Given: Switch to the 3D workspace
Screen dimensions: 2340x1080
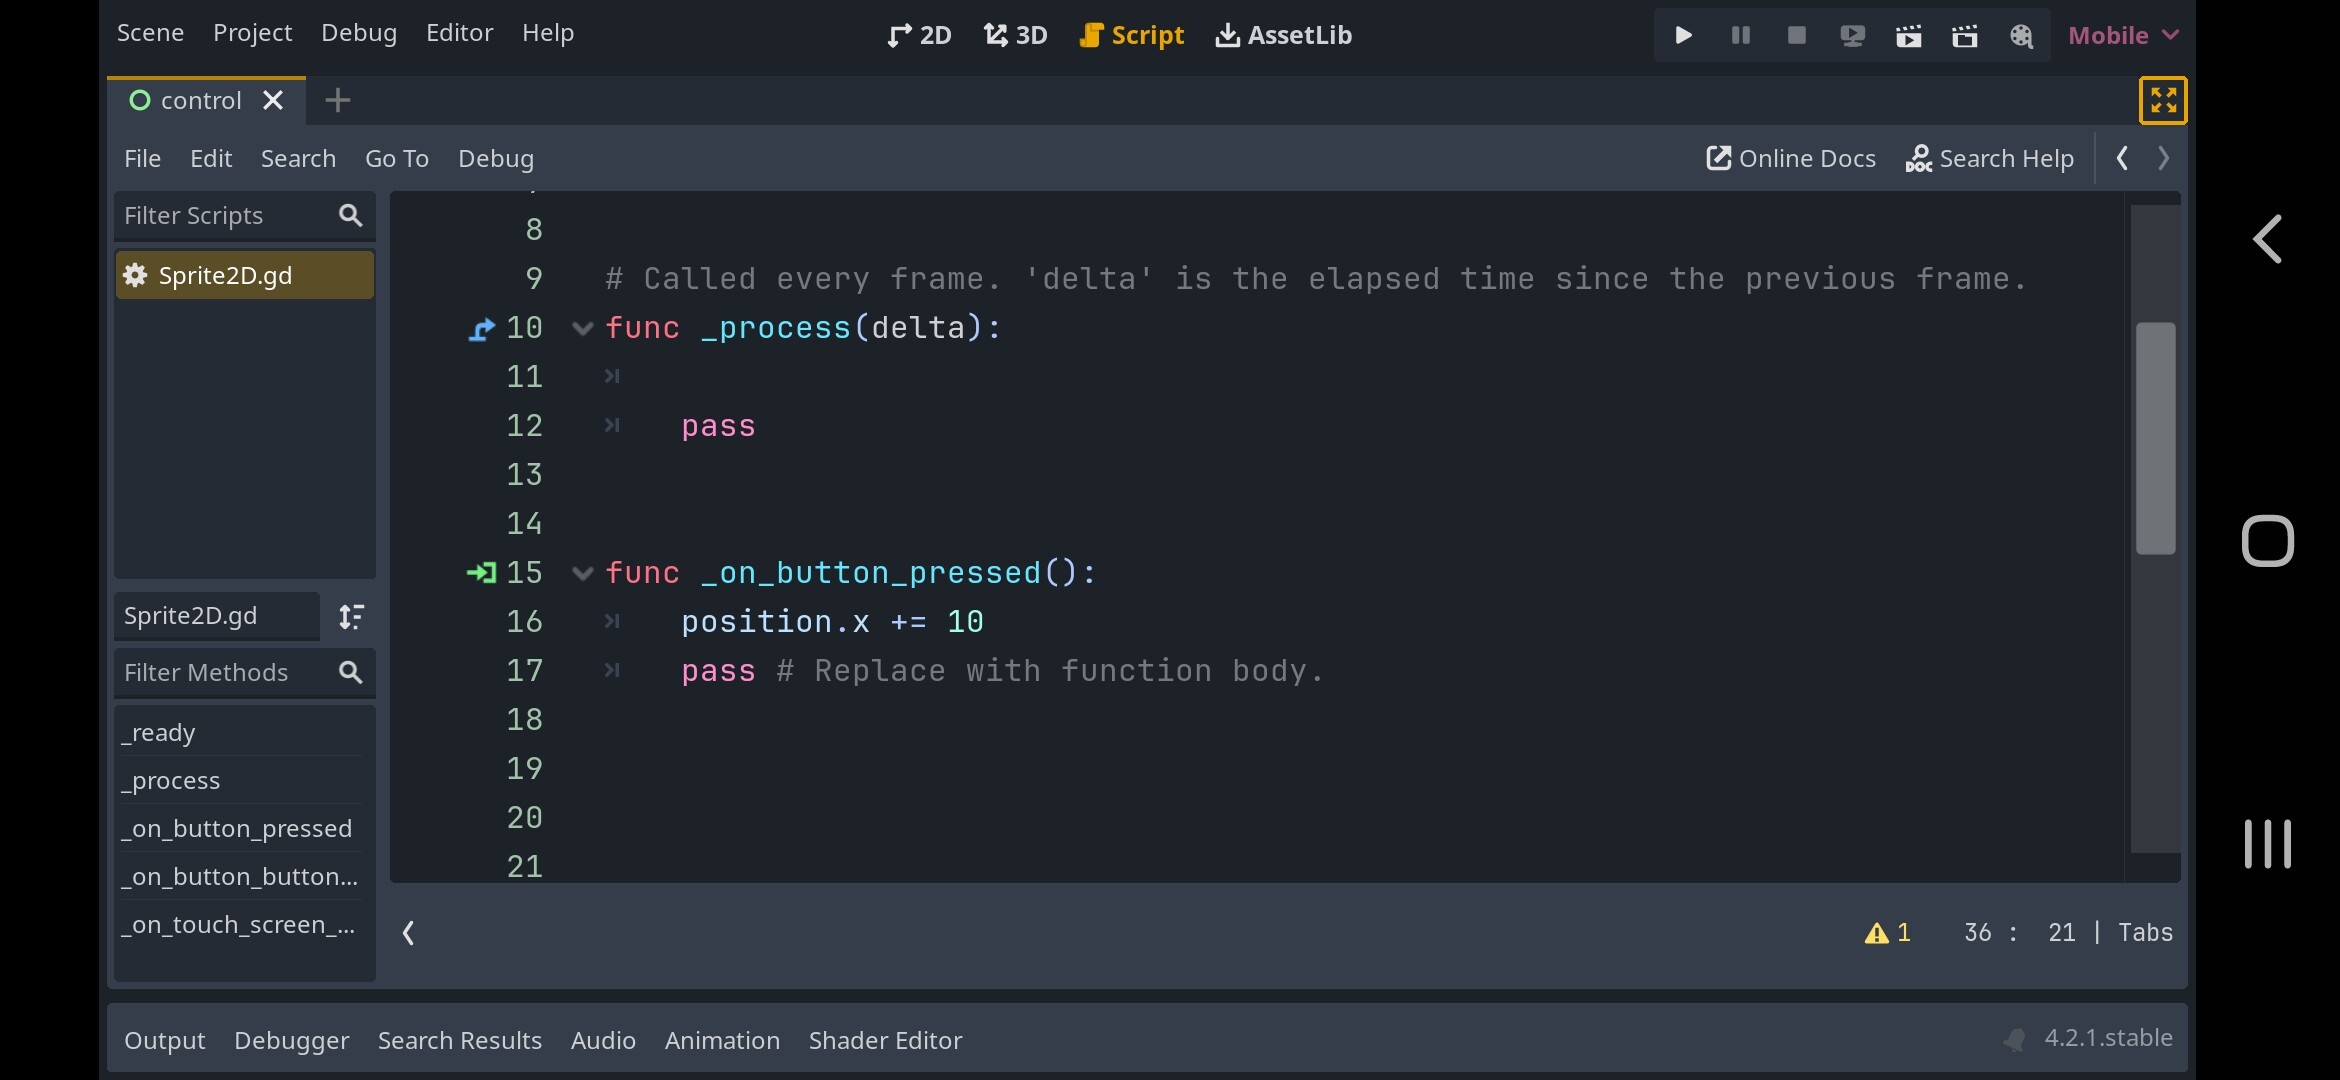Looking at the screenshot, I should click(1015, 35).
